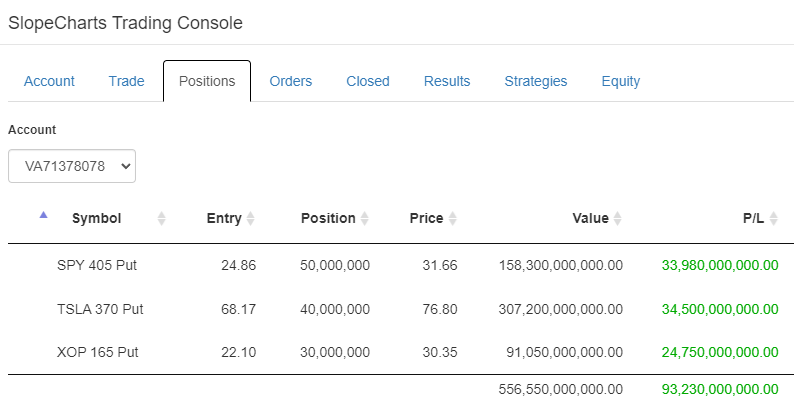Click sort arrows beside Price header
794x416 pixels.
[452, 218]
